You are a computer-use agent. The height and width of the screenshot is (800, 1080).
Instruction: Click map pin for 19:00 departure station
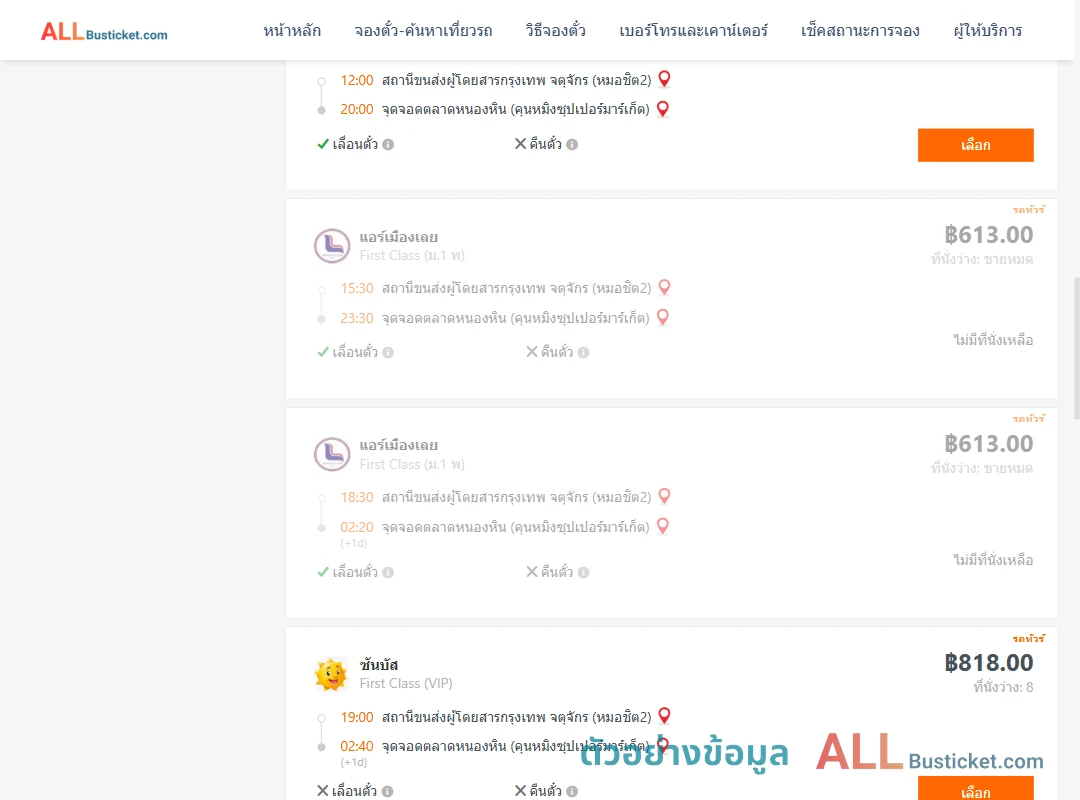click(664, 716)
